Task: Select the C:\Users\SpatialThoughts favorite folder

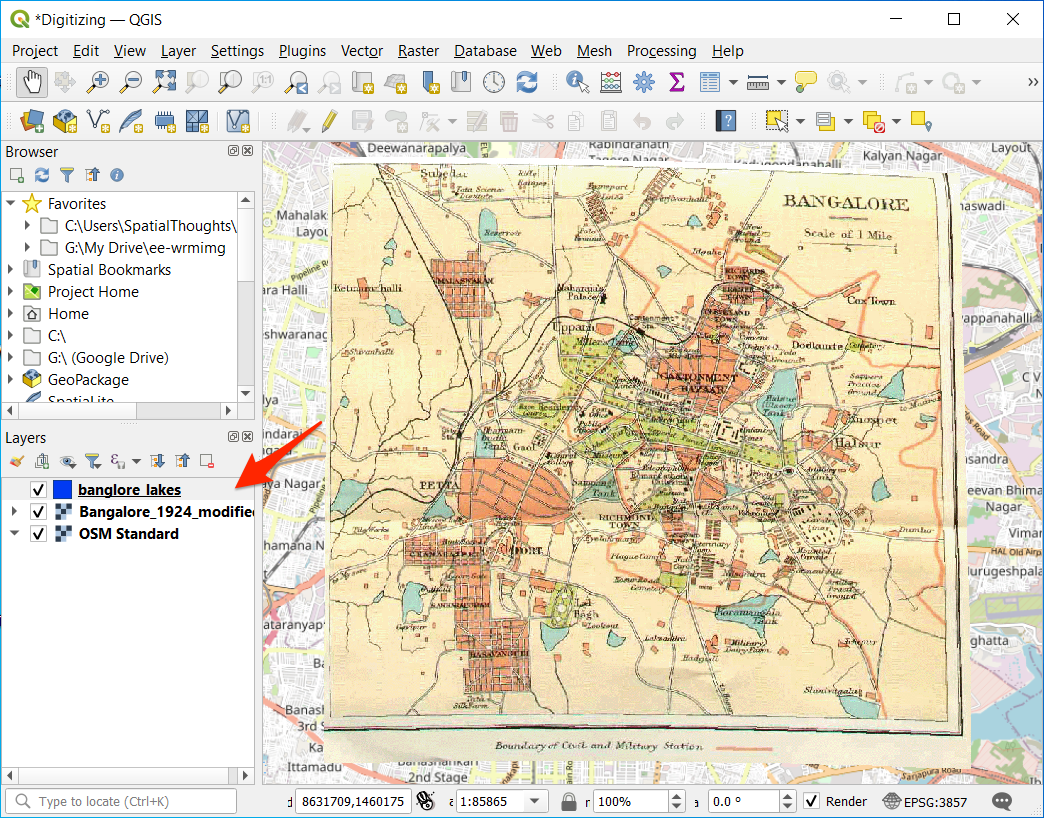Action: (x=150, y=226)
